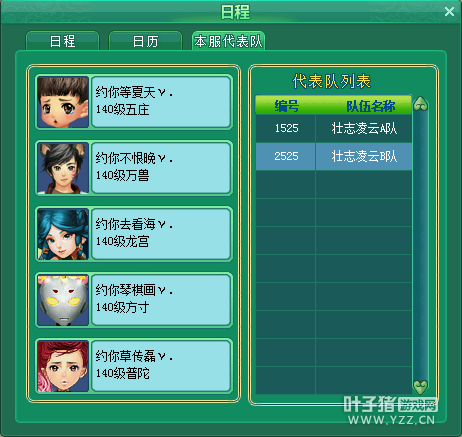The height and width of the screenshot is (437, 462).
Task: Click red-haired avatar of 约你草传磊
Action: coord(63,366)
